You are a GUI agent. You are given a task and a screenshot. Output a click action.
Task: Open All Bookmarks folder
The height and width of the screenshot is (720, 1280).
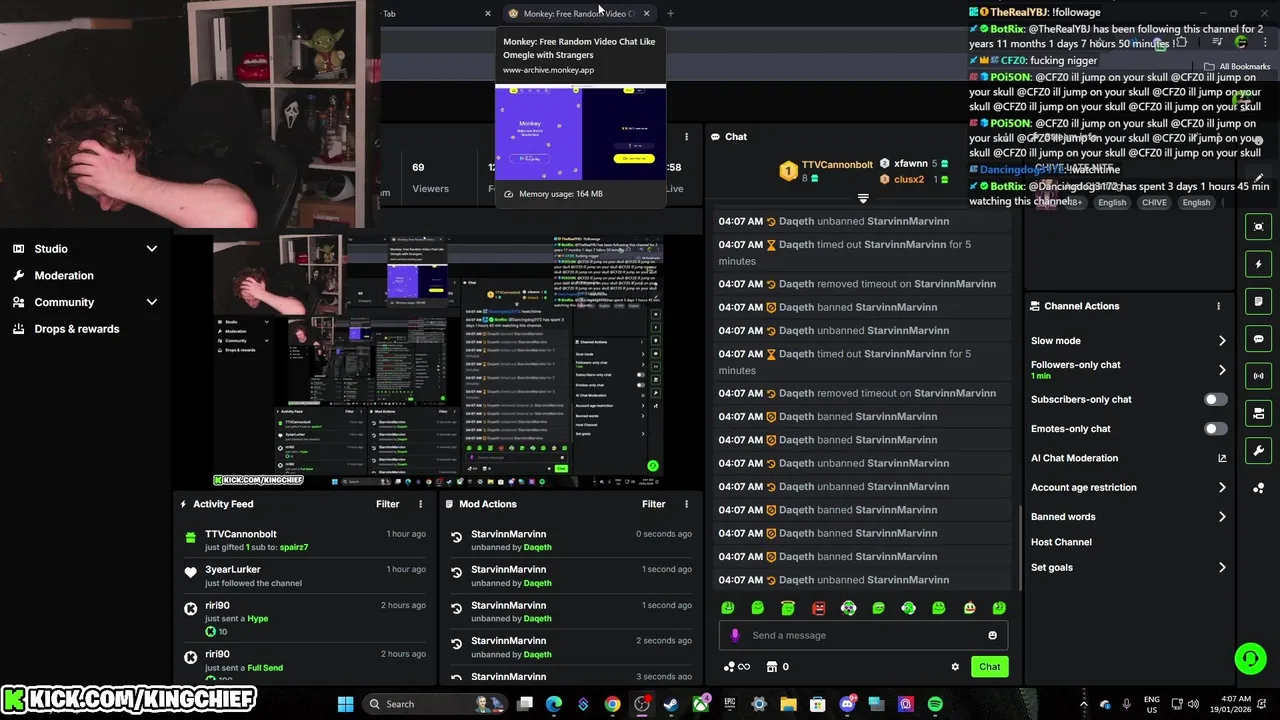pos(1237,67)
